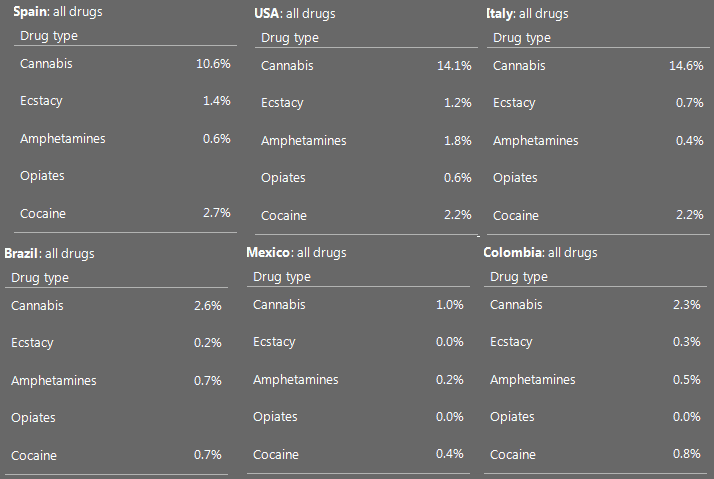The image size is (714, 479).
Task: Select Drug type header in Colombia table
Action: click(519, 277)
